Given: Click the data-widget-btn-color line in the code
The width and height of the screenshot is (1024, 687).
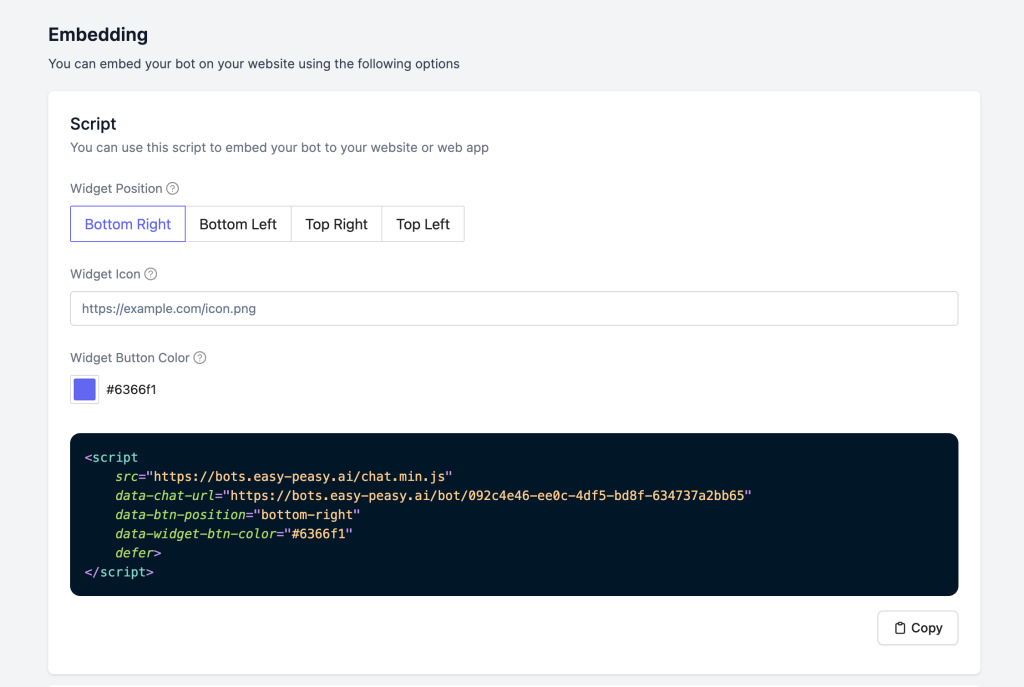Looking at the screenshot, I should click(x=234, y=534).
